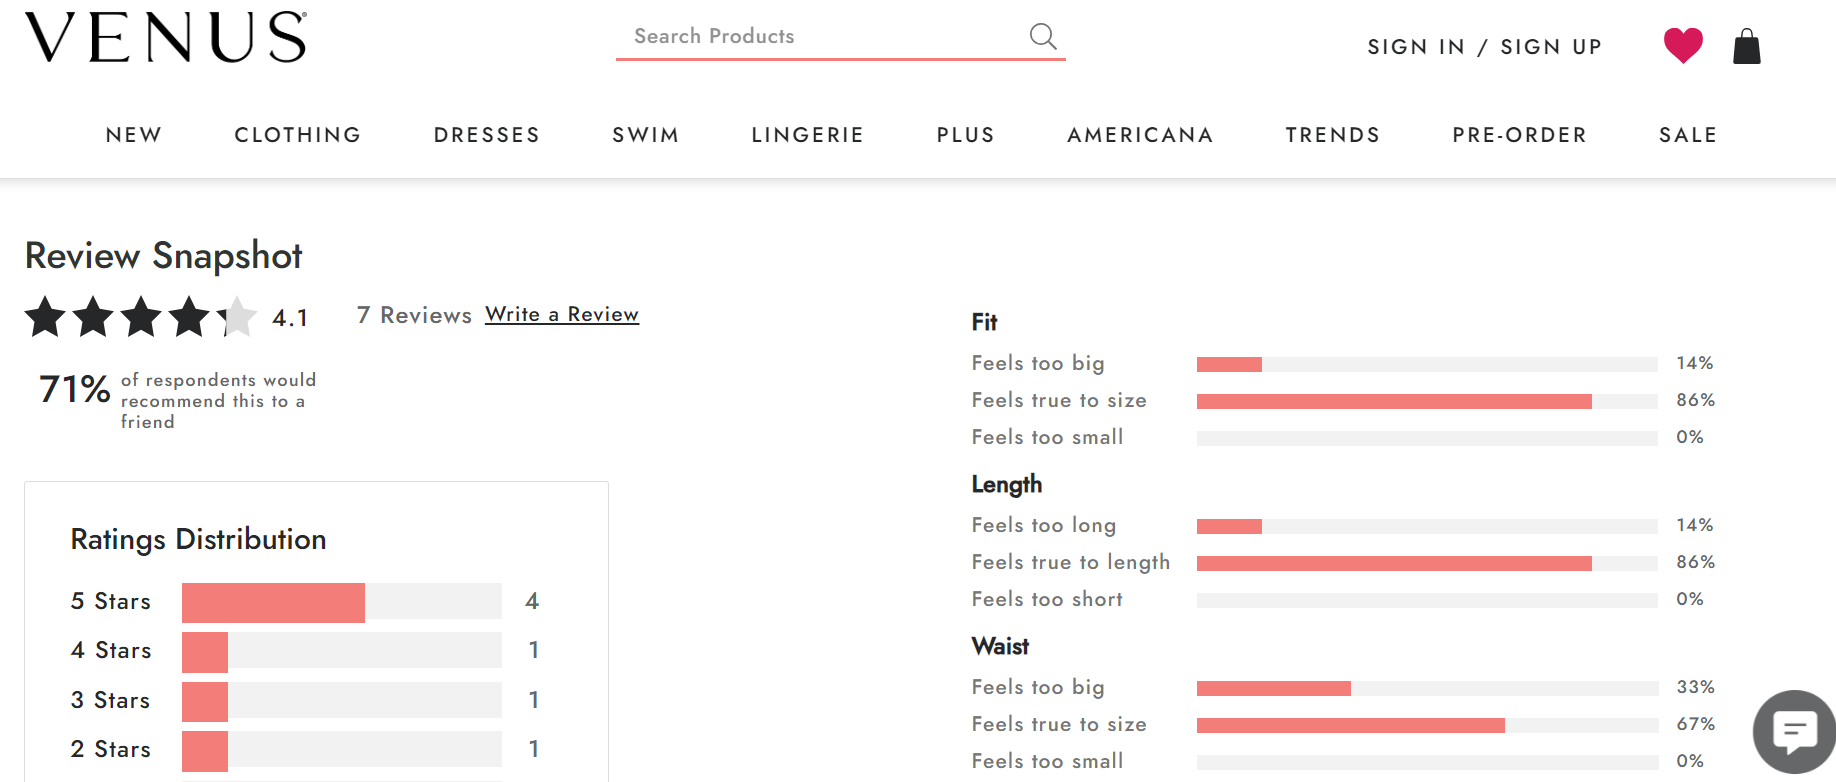Open the PRE-ORDER menu
This screenshot has width=1836, height=782.
[1520, 135]
